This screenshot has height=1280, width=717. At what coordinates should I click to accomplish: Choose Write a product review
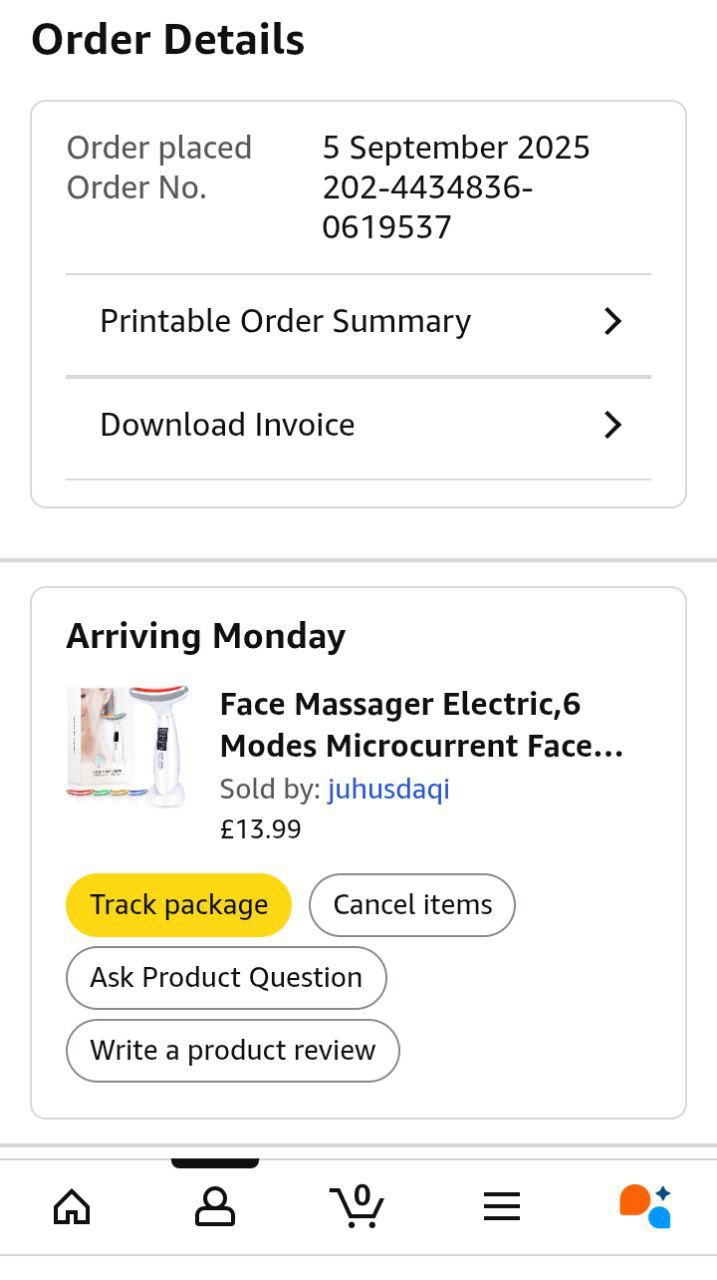(x=232, y=1050)
